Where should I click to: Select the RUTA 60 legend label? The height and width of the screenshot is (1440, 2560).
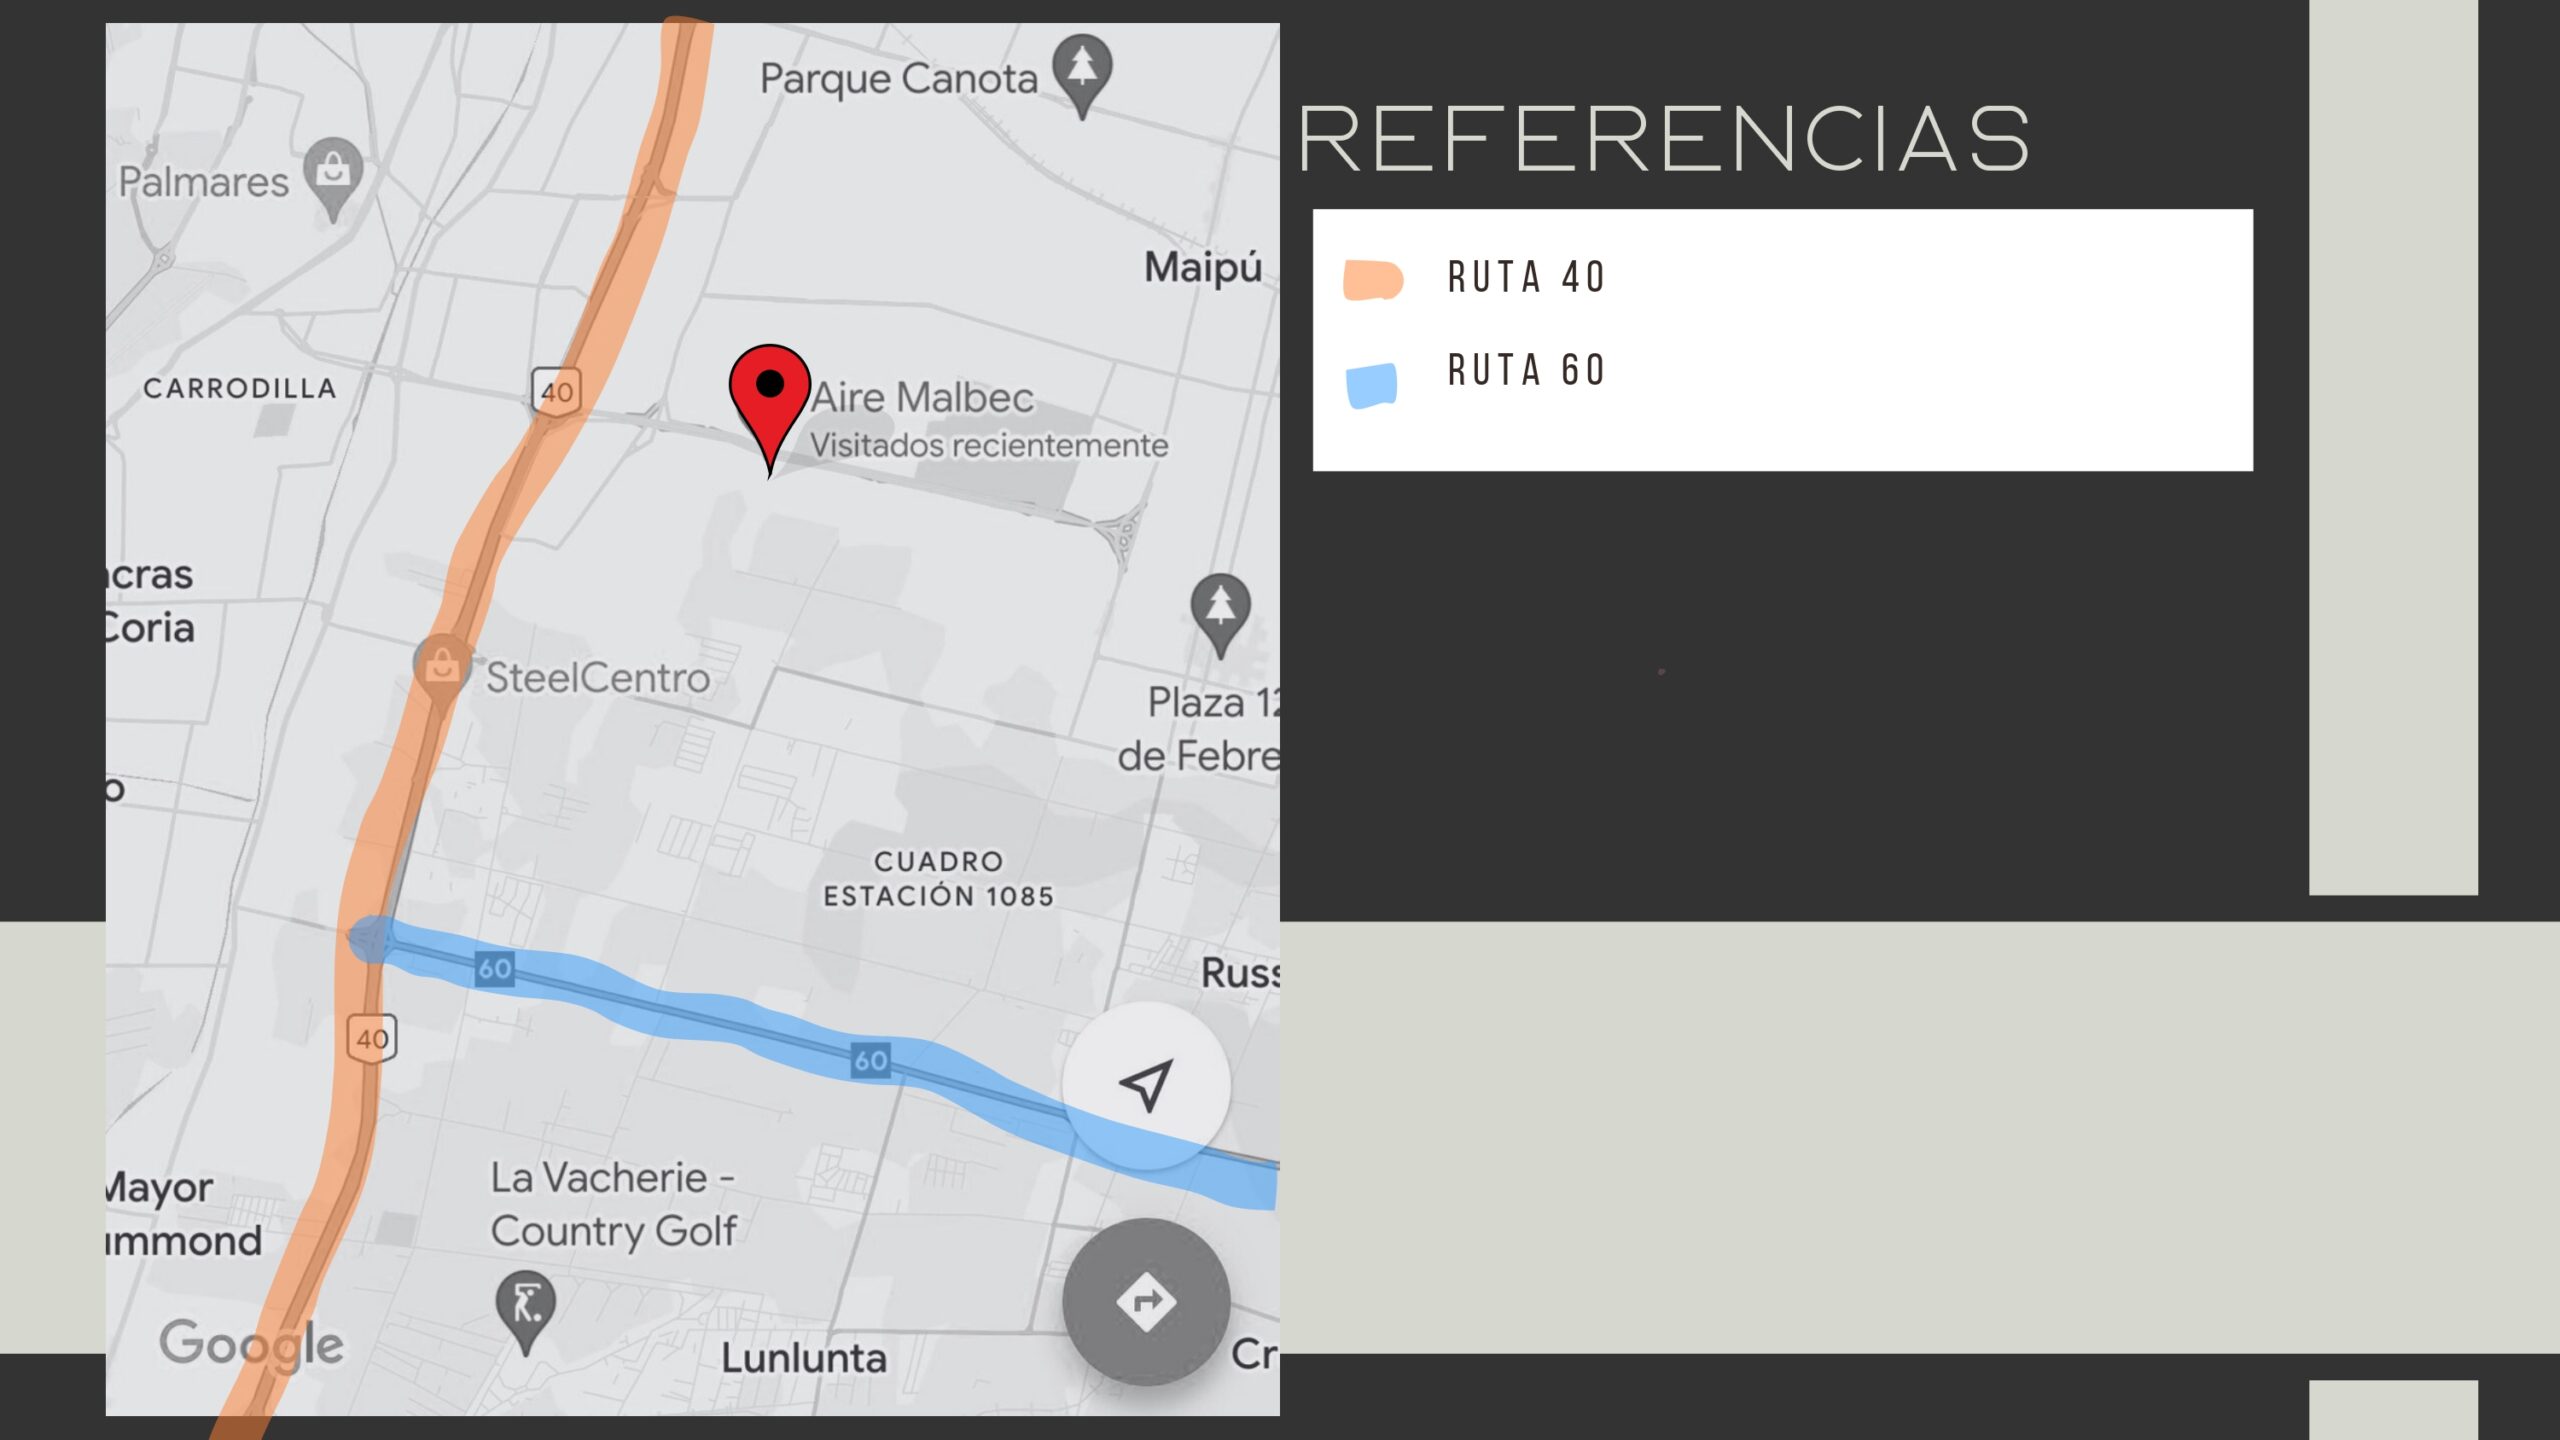point(1526,370)
